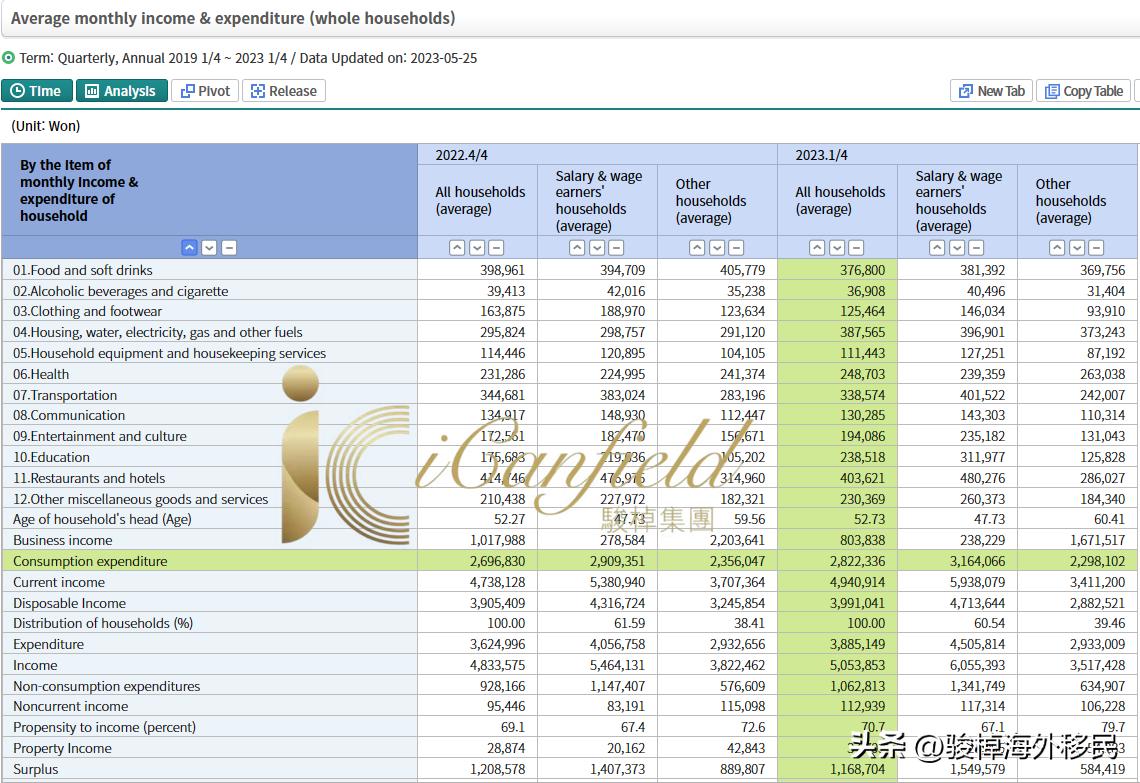
Task: Open table in New Tab
Action: 991,91
